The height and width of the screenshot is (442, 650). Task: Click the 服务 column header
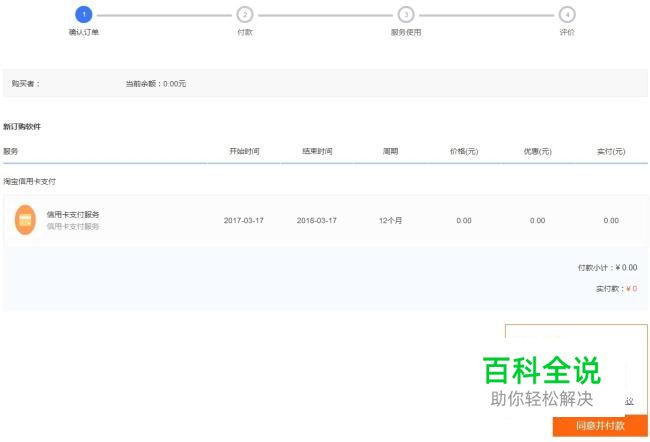point(10,151)
